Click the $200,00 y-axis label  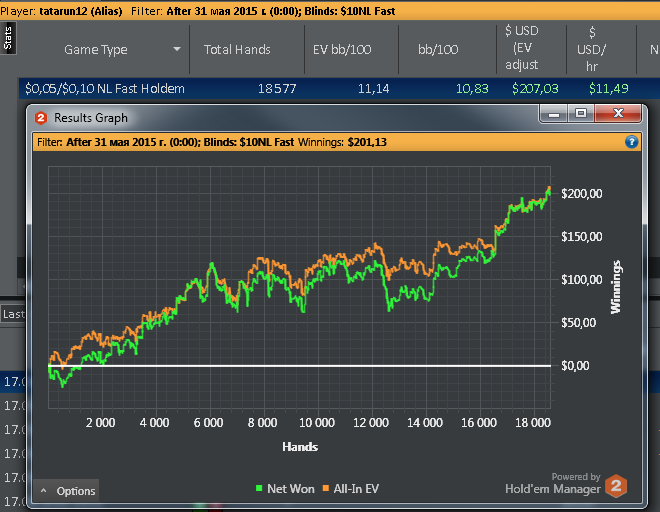click(x=582, y=194)
